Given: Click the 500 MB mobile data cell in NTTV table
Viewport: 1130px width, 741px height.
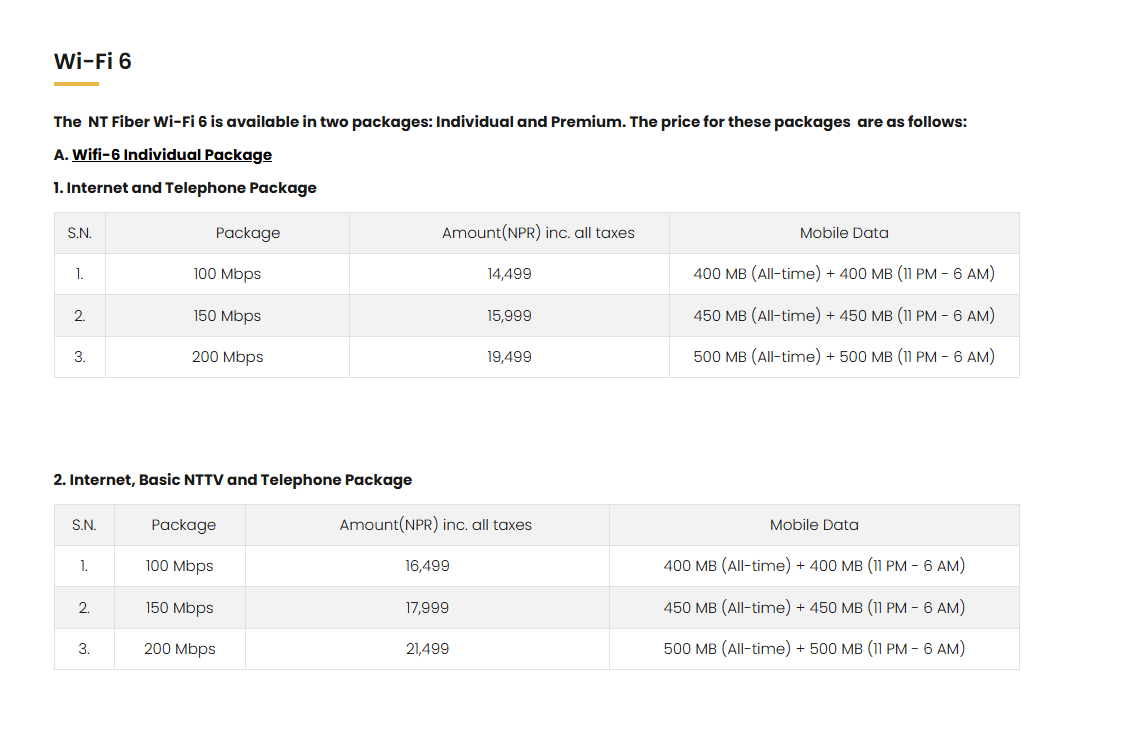Looking at the screenshot, I should [x=814, y=649].
